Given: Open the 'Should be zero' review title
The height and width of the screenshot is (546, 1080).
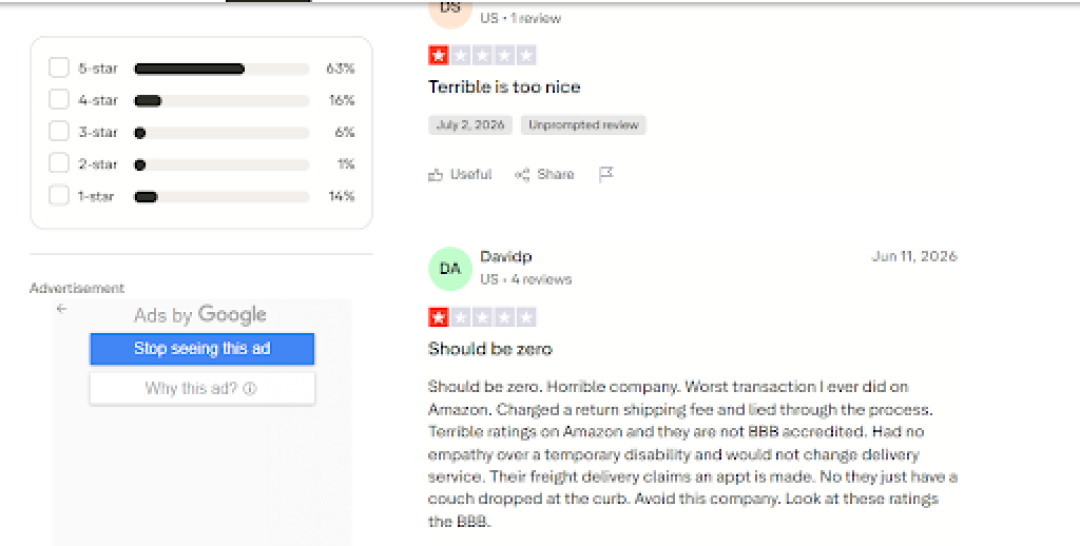Looking at the screenshot, I should click(490, 349).
